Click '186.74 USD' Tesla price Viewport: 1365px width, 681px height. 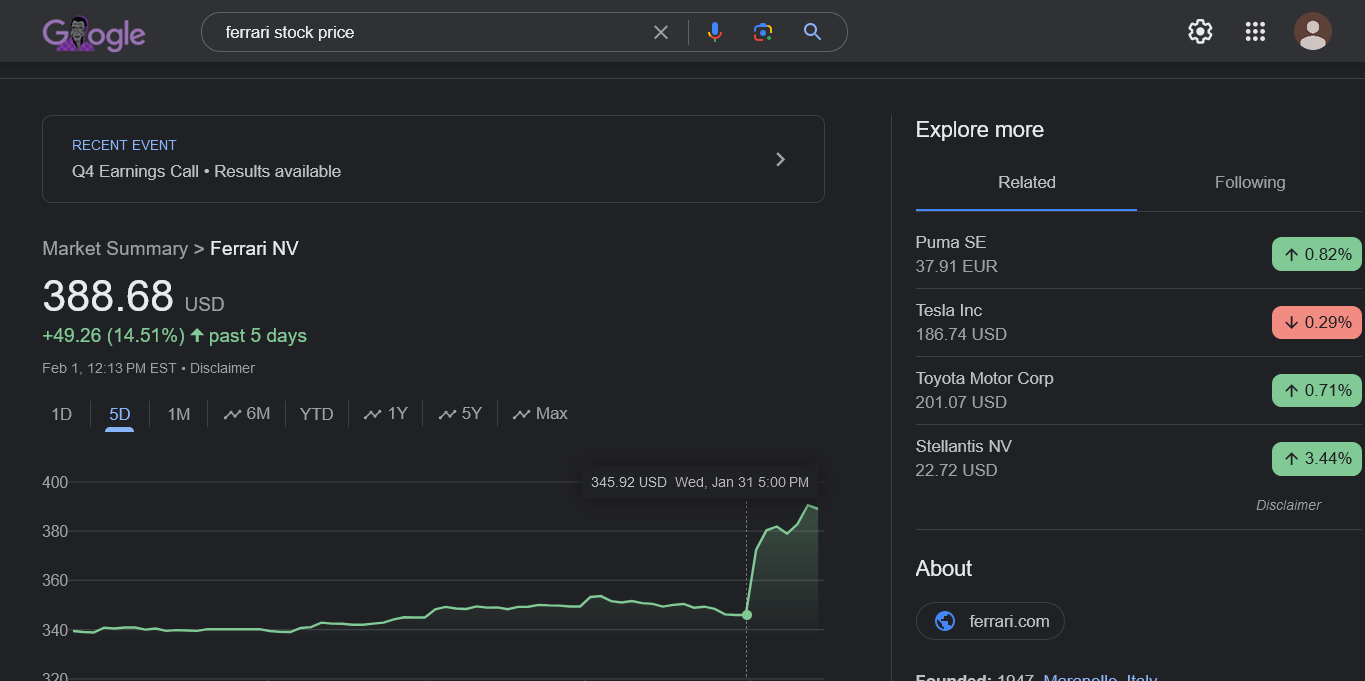point(961,334)
